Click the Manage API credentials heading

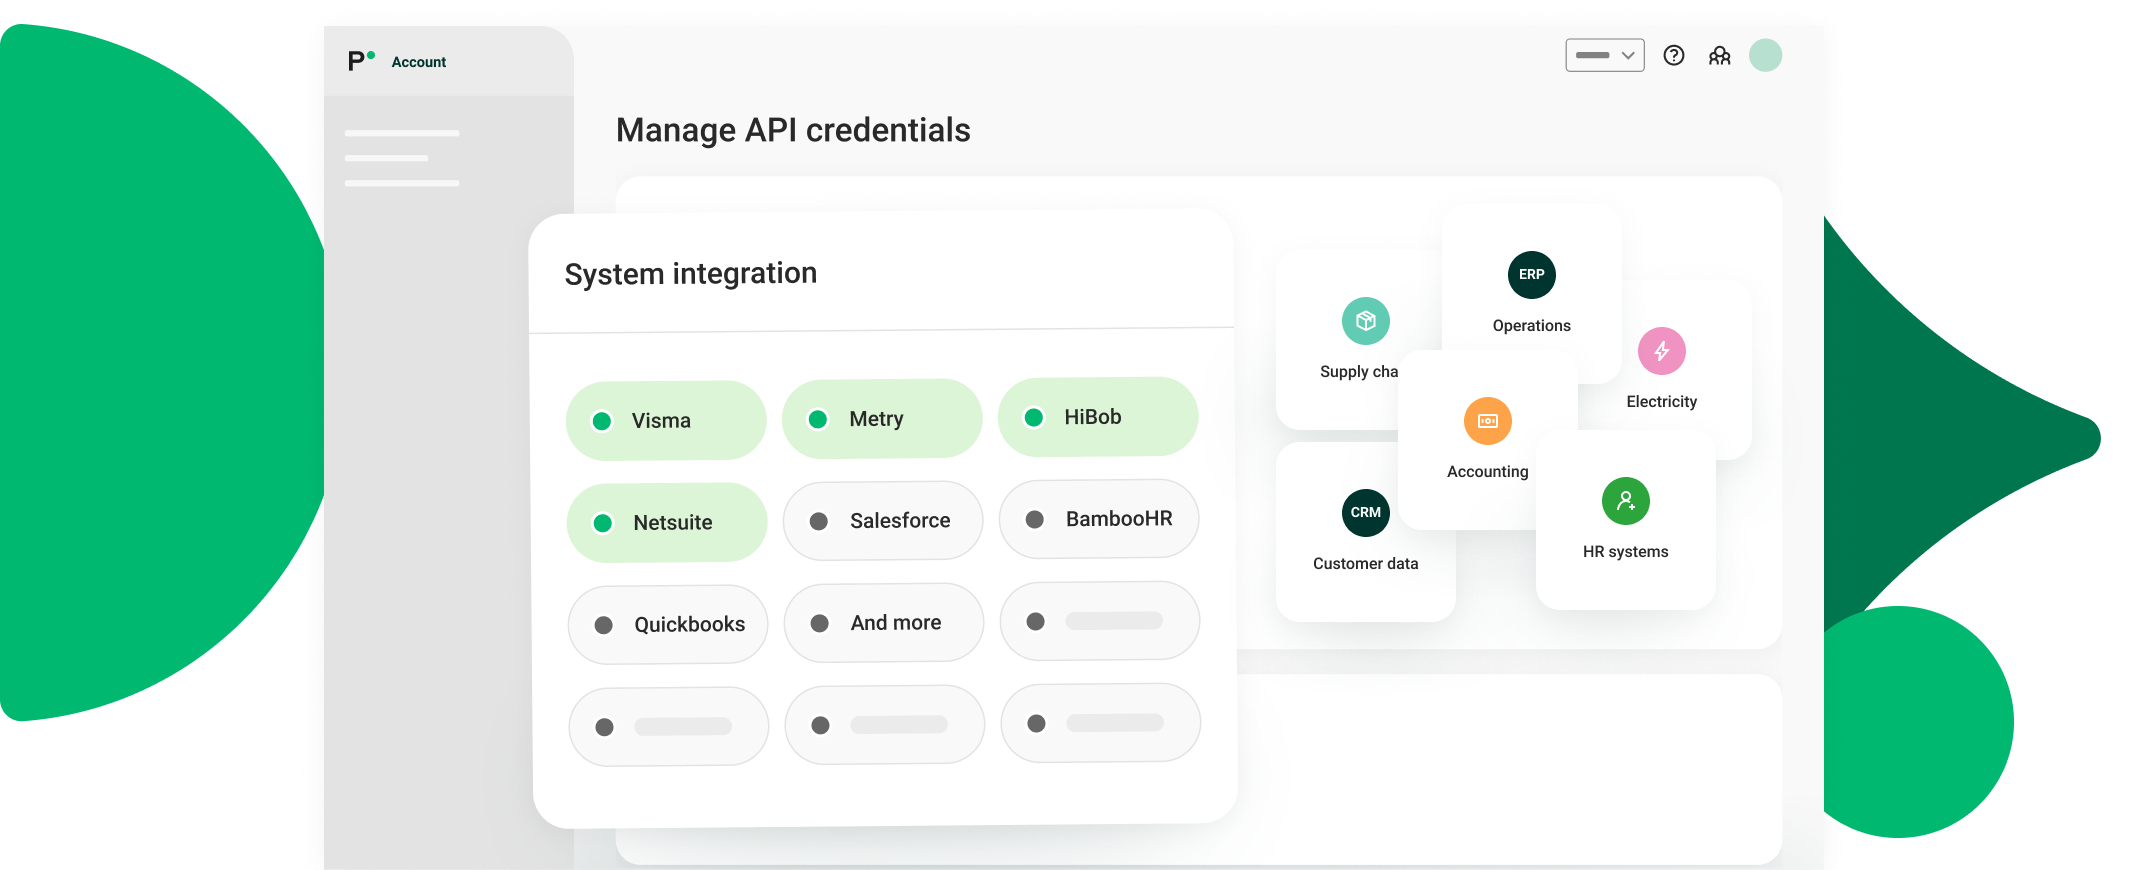[793, 130]
